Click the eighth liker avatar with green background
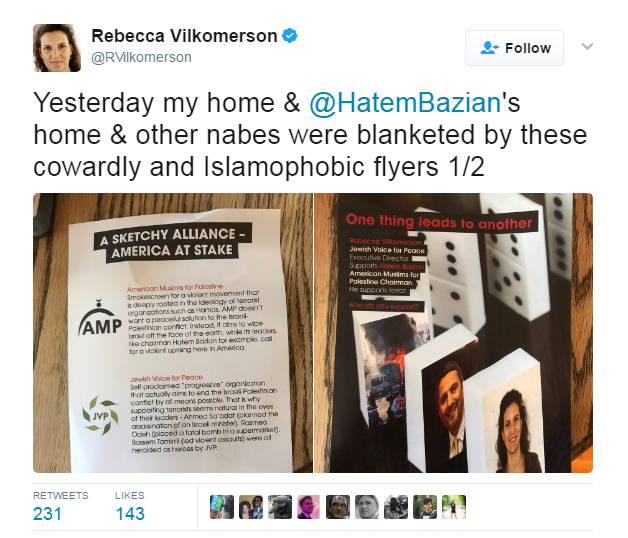 (425, 507)
